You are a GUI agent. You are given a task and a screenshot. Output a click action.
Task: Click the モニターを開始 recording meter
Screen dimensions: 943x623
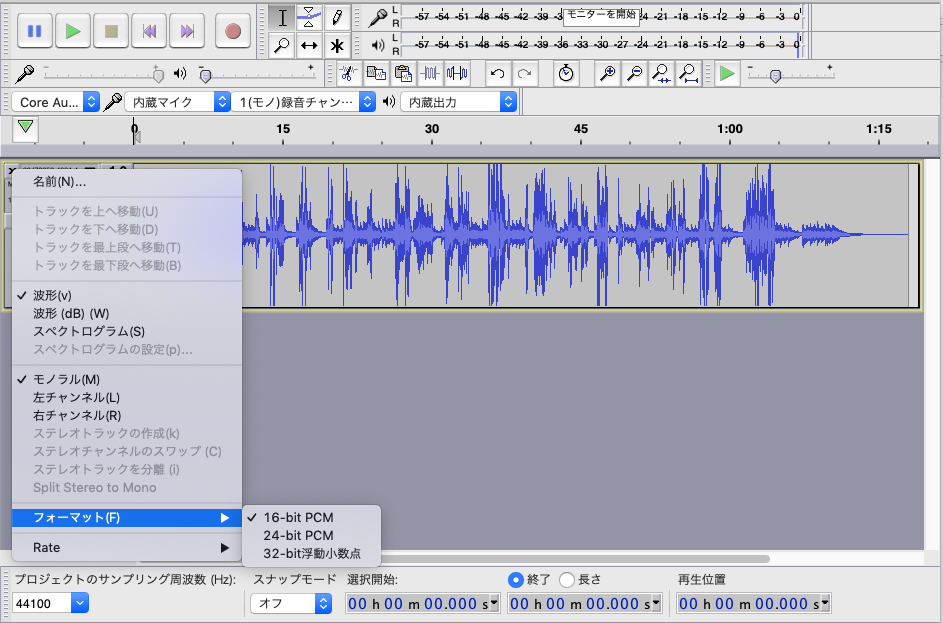pos(601,16)
